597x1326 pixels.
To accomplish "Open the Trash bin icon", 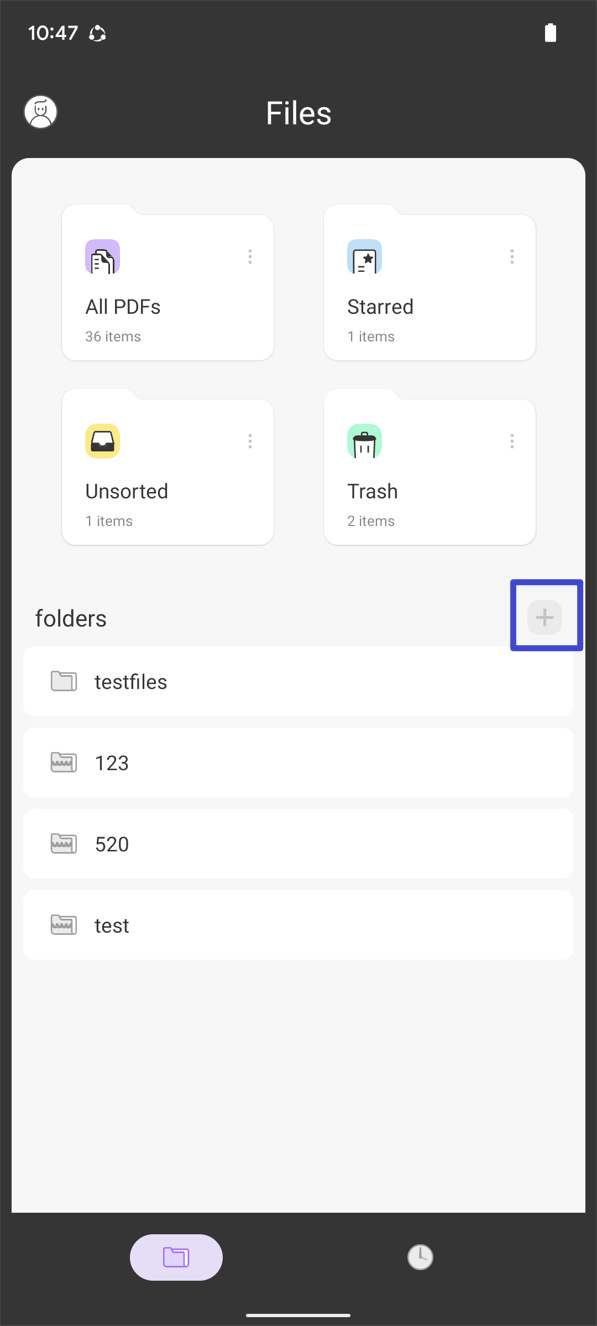I will pos(364,441).
